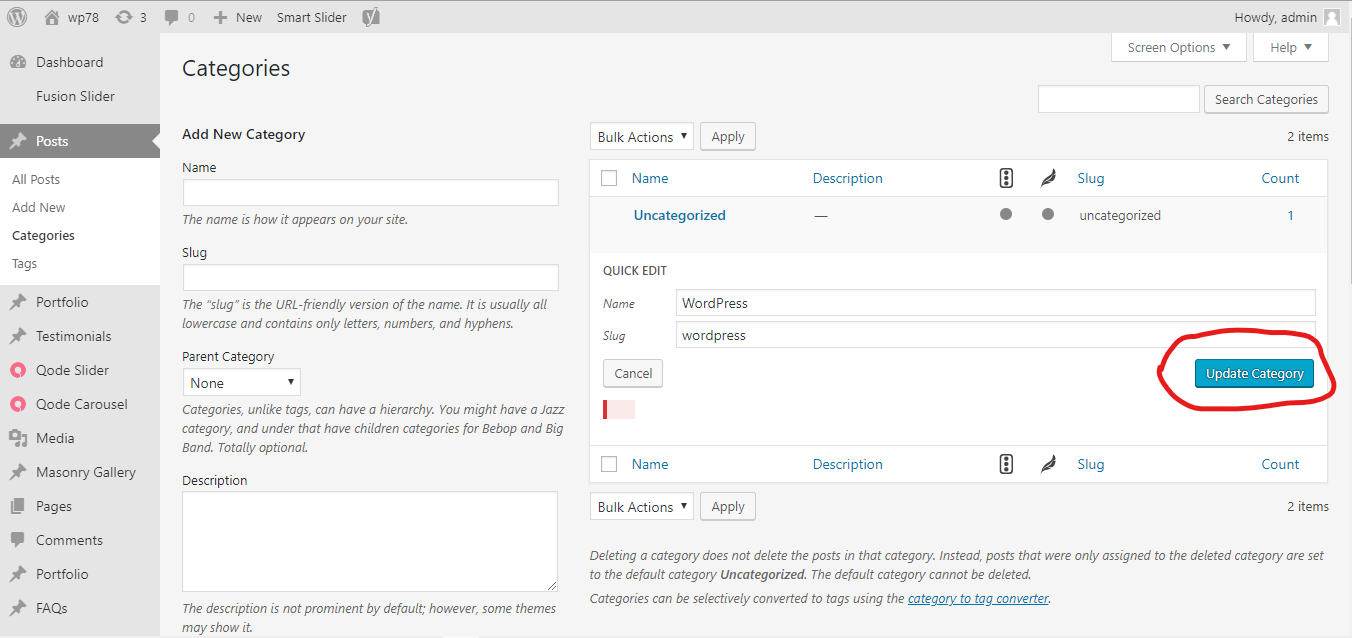1352x638 pixels.
Task: Open the Uncategorized category link
Action: (x=680, y=215)
